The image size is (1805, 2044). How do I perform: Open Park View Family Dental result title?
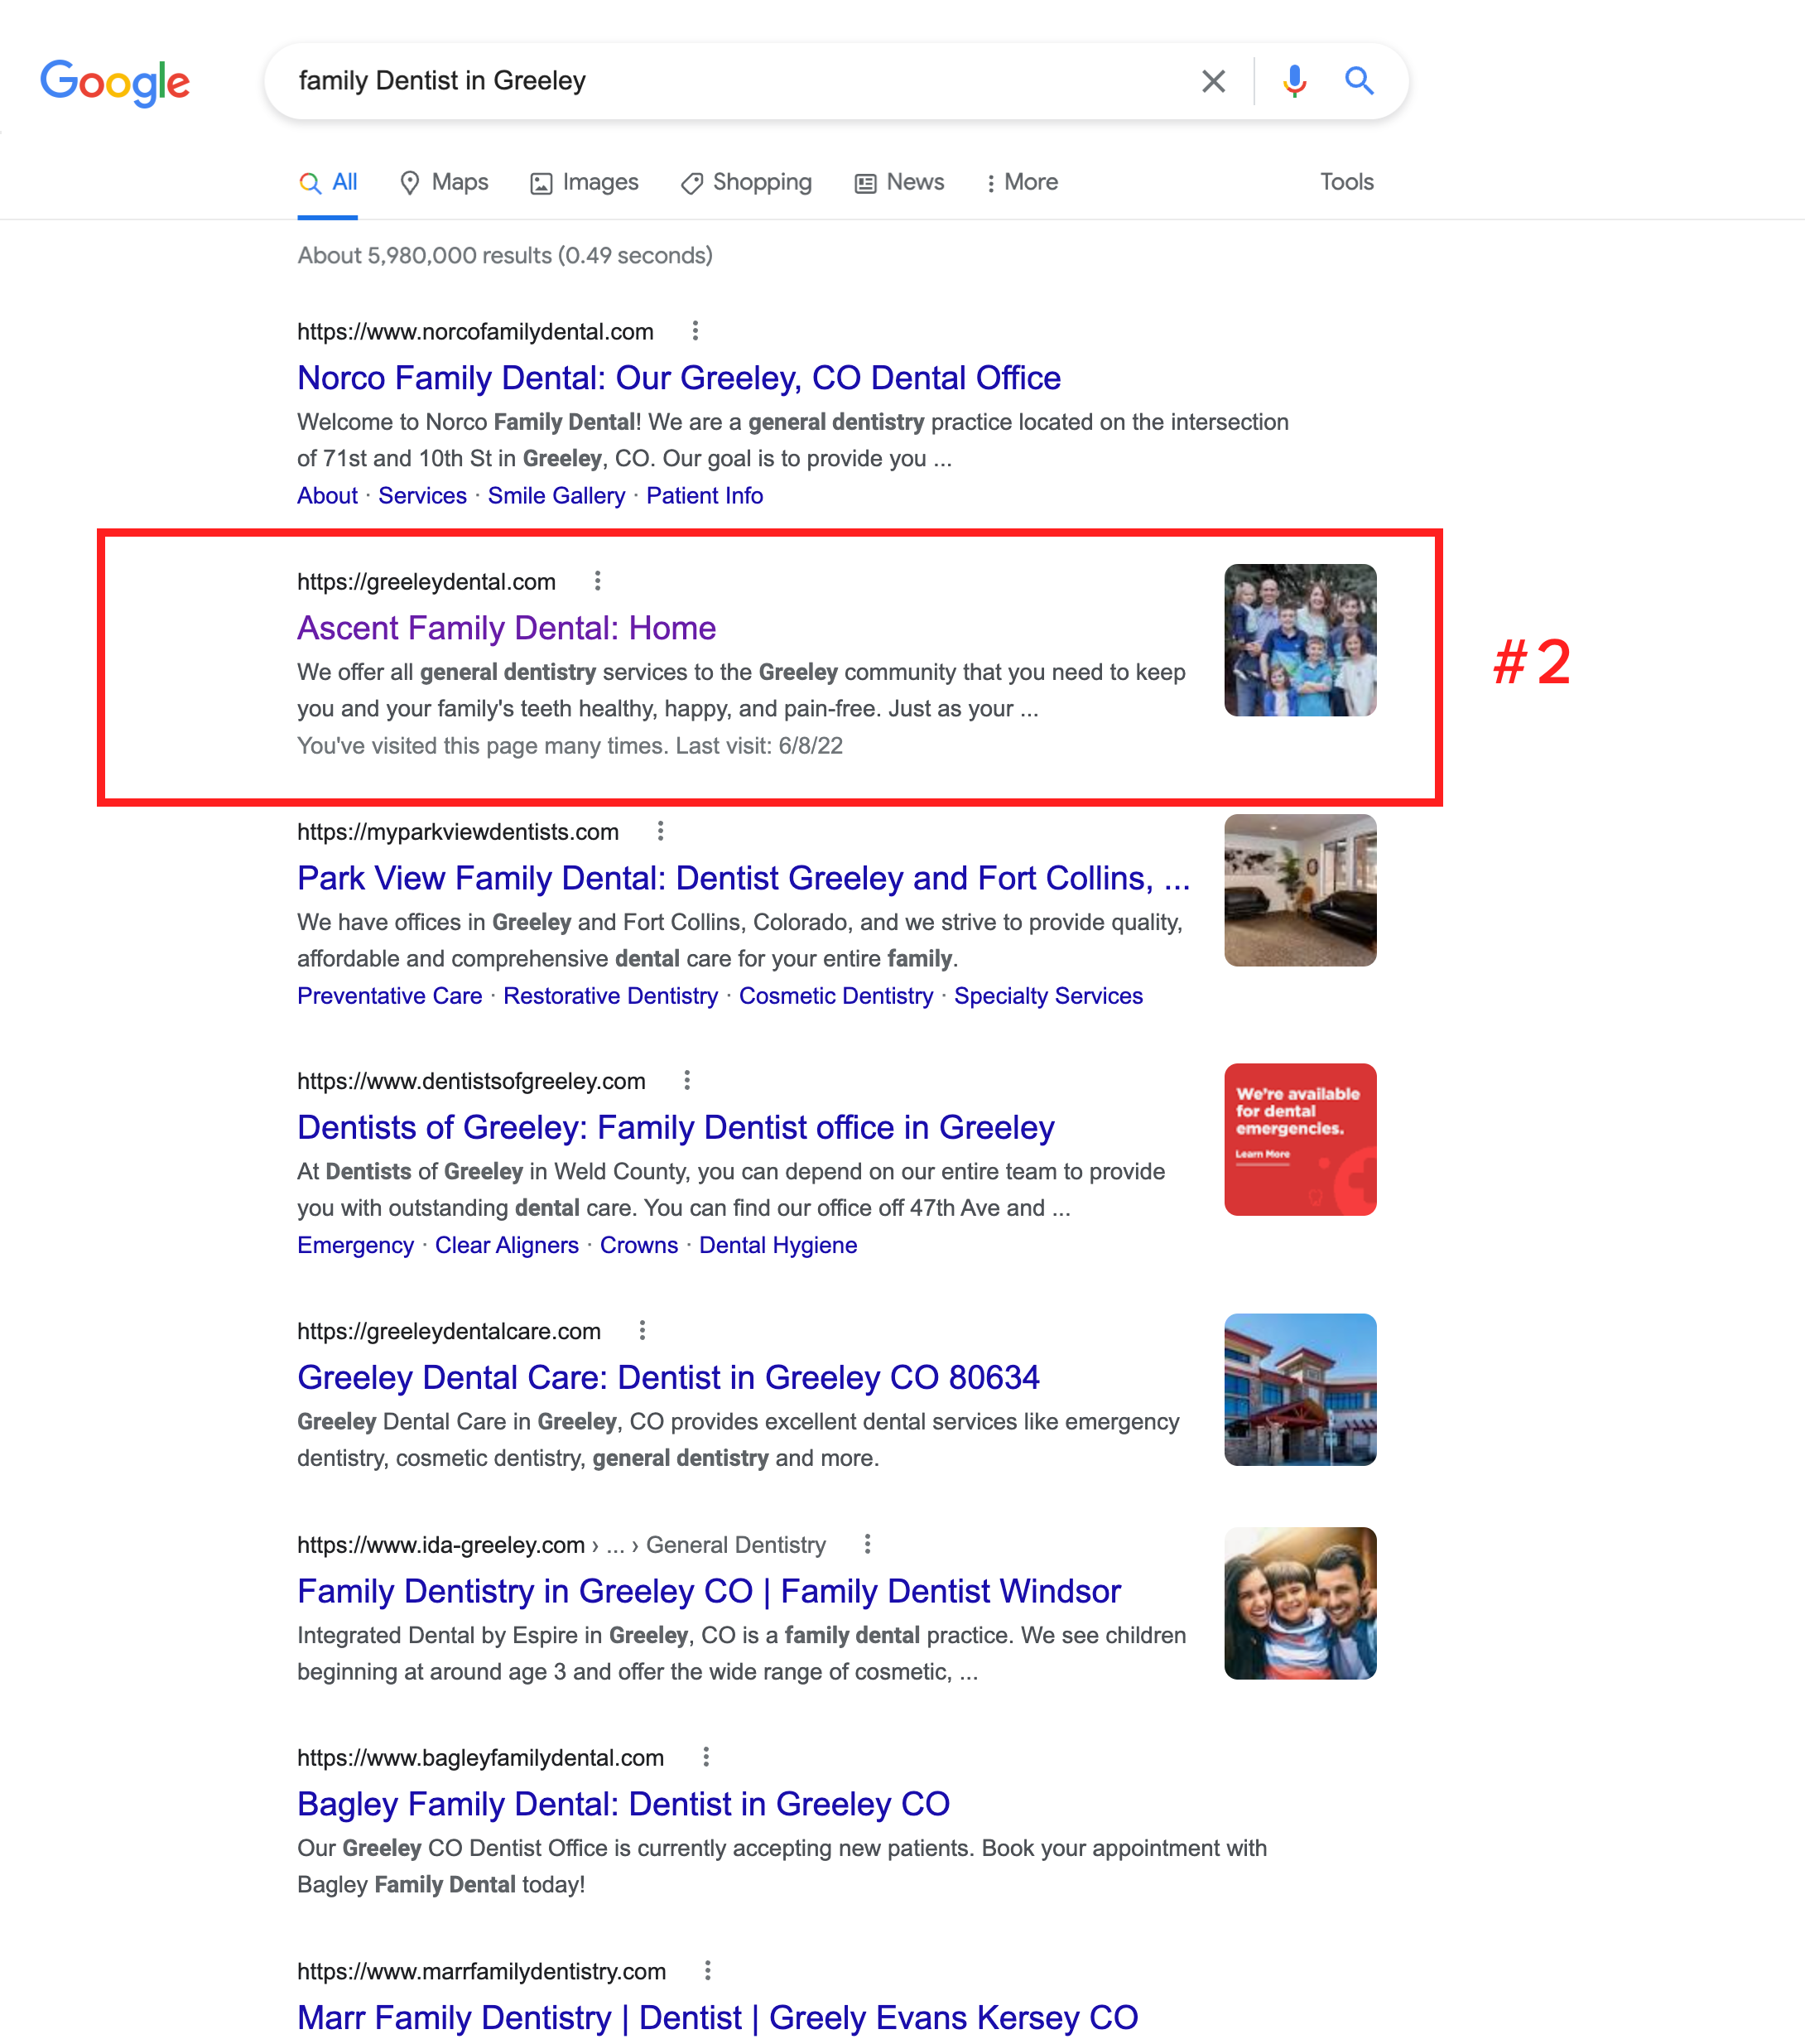[743, 878]
